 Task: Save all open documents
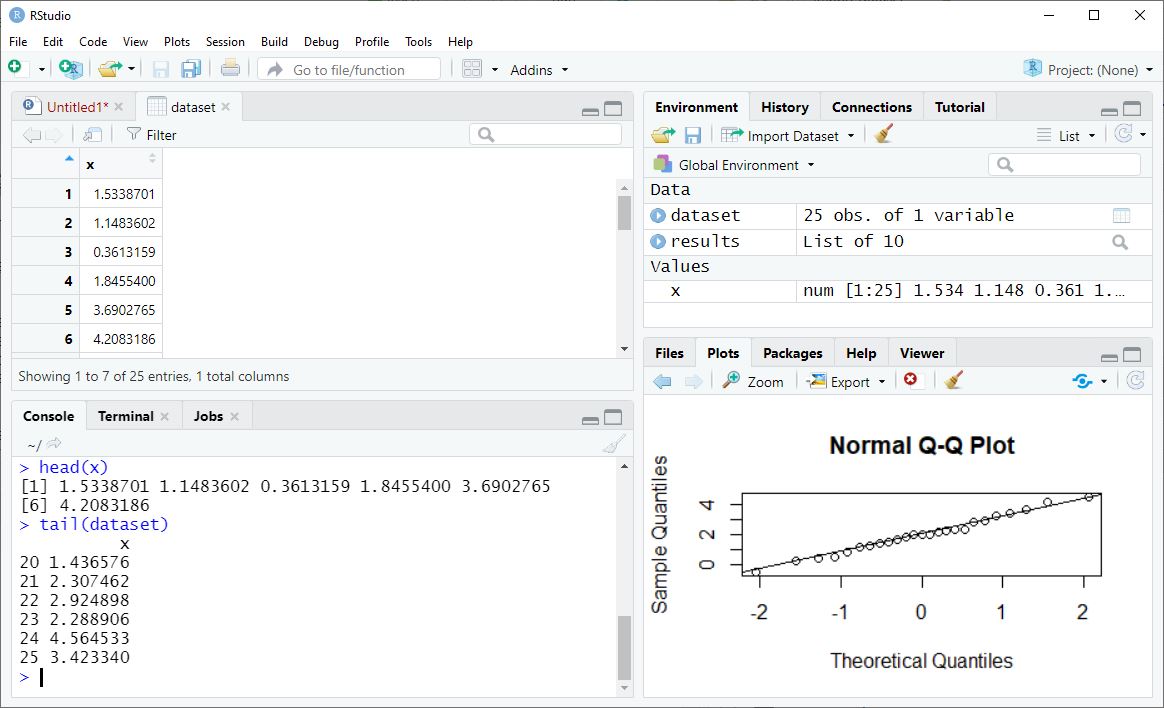coord(190,69)
